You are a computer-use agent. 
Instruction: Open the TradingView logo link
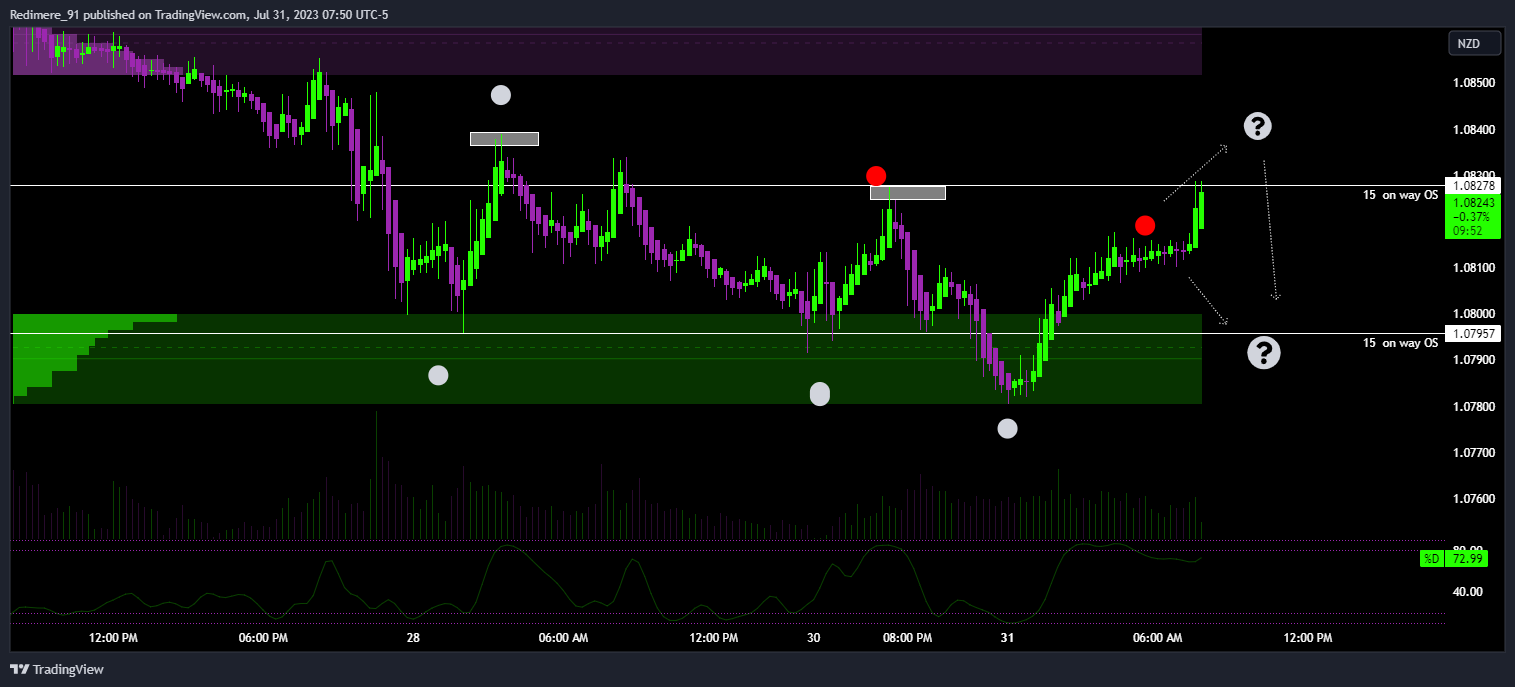(57, 669)
